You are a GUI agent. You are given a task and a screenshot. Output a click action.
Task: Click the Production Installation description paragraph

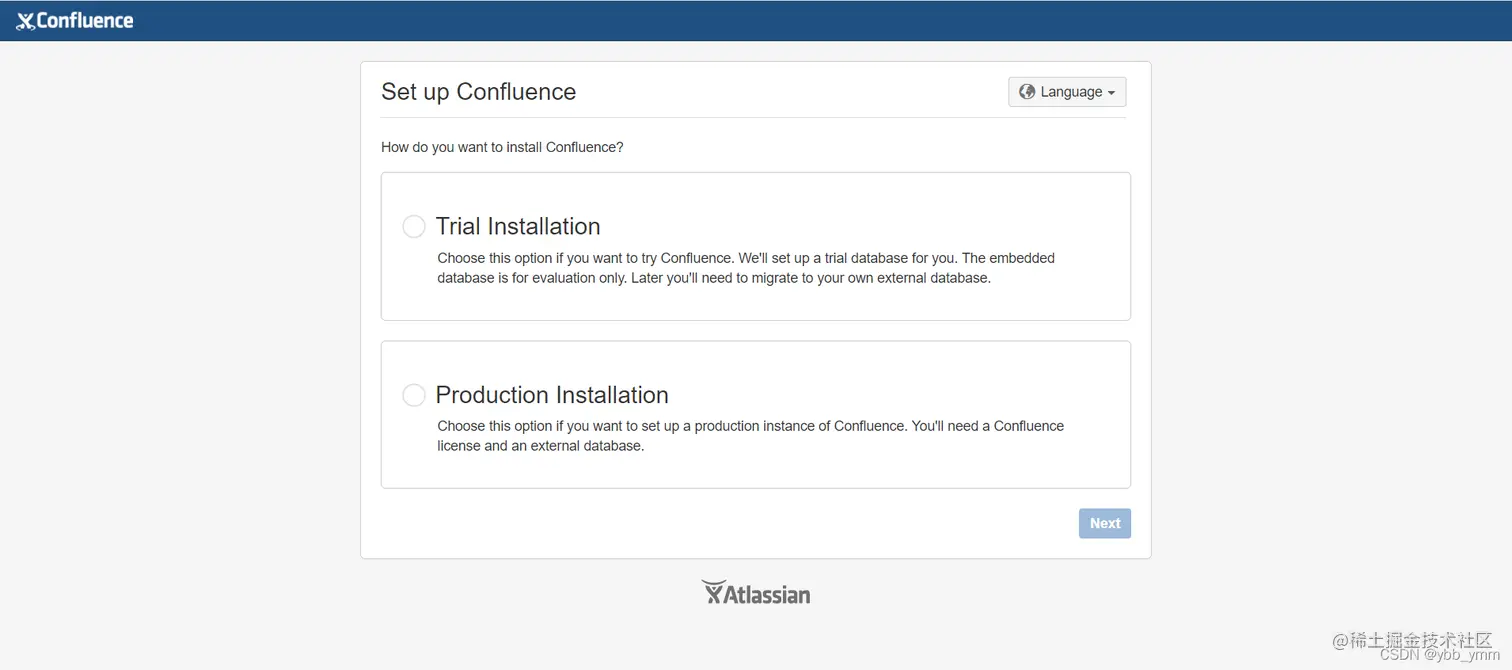[750, 436]
